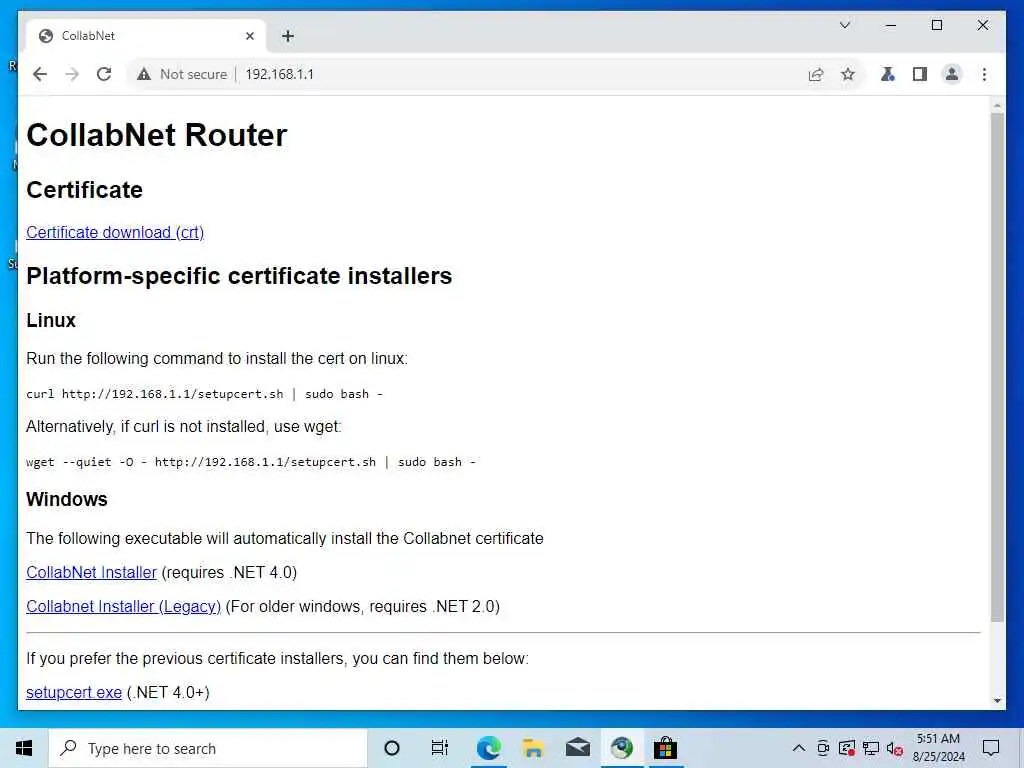Click the Linux subsection heading
The image size is (1024, 768).
click(51, 321)
